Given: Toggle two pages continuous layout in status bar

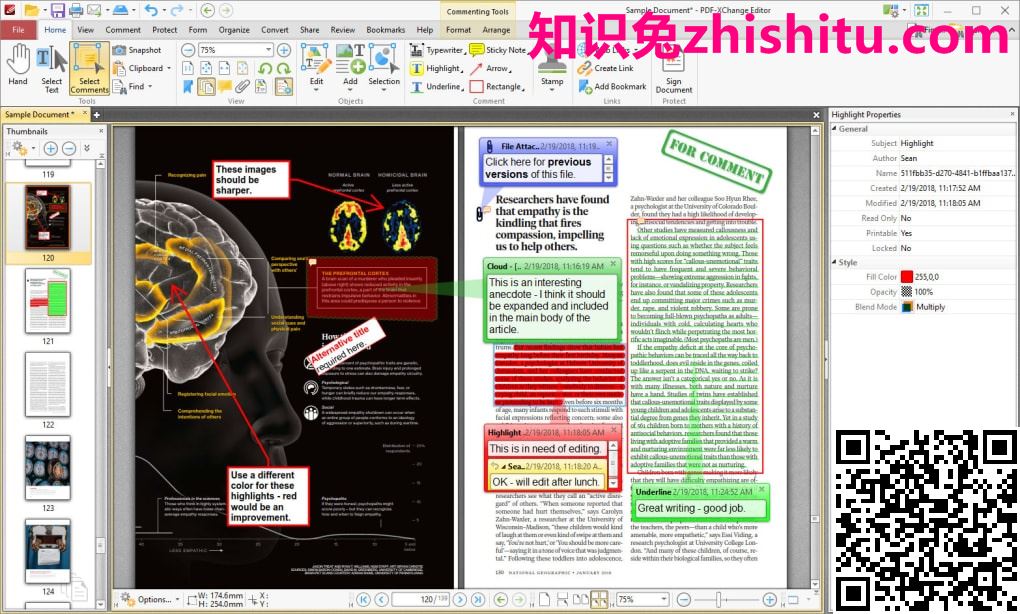Looking at the screenshot, I should coord(599,600).
